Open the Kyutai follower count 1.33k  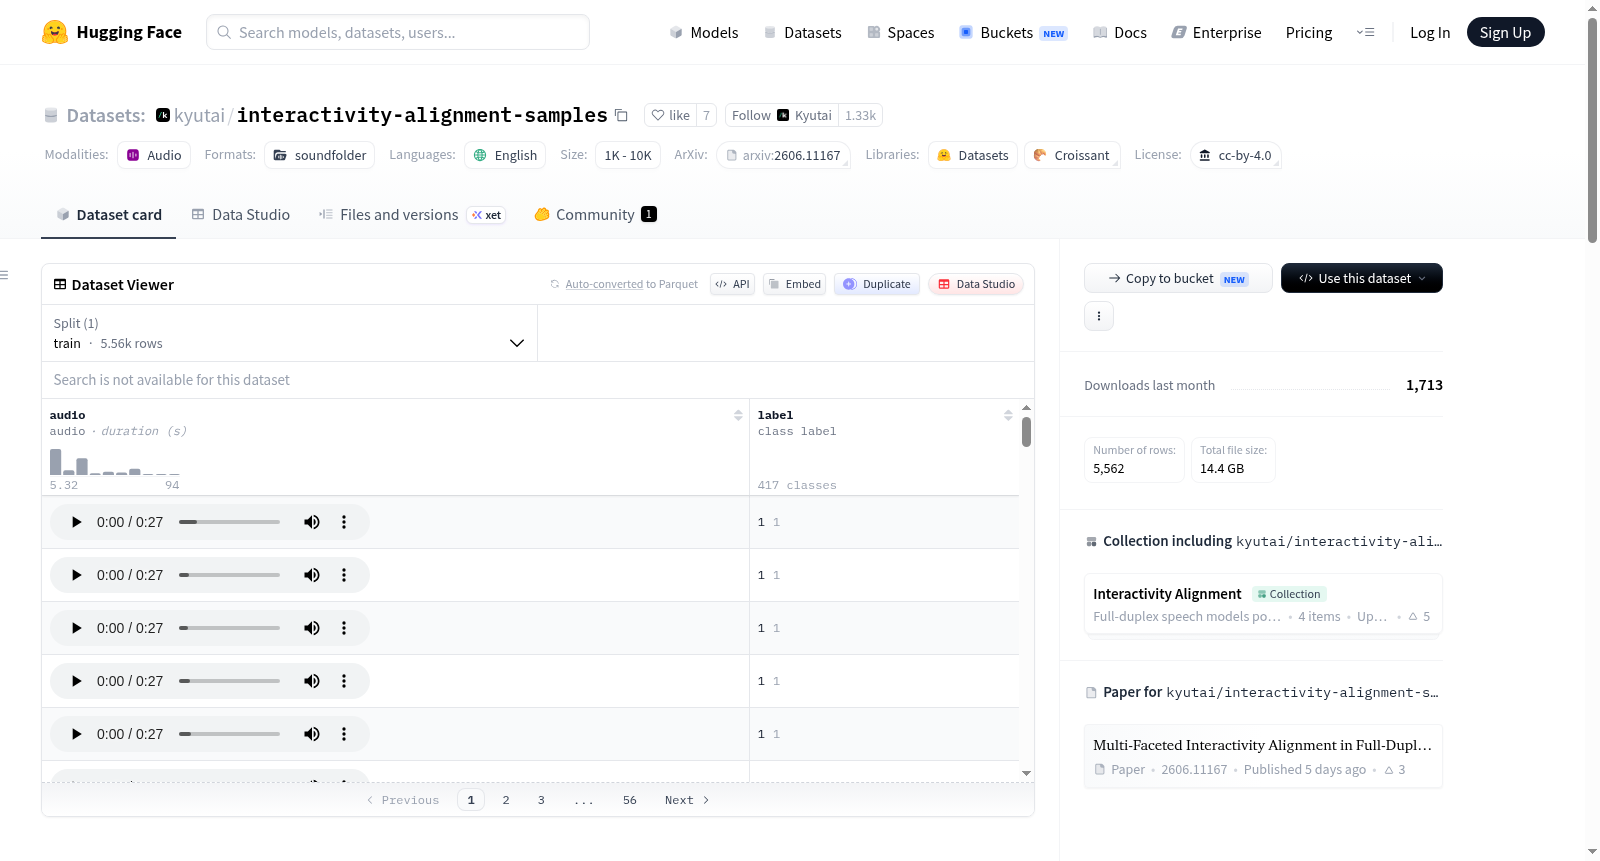[860, 115]
